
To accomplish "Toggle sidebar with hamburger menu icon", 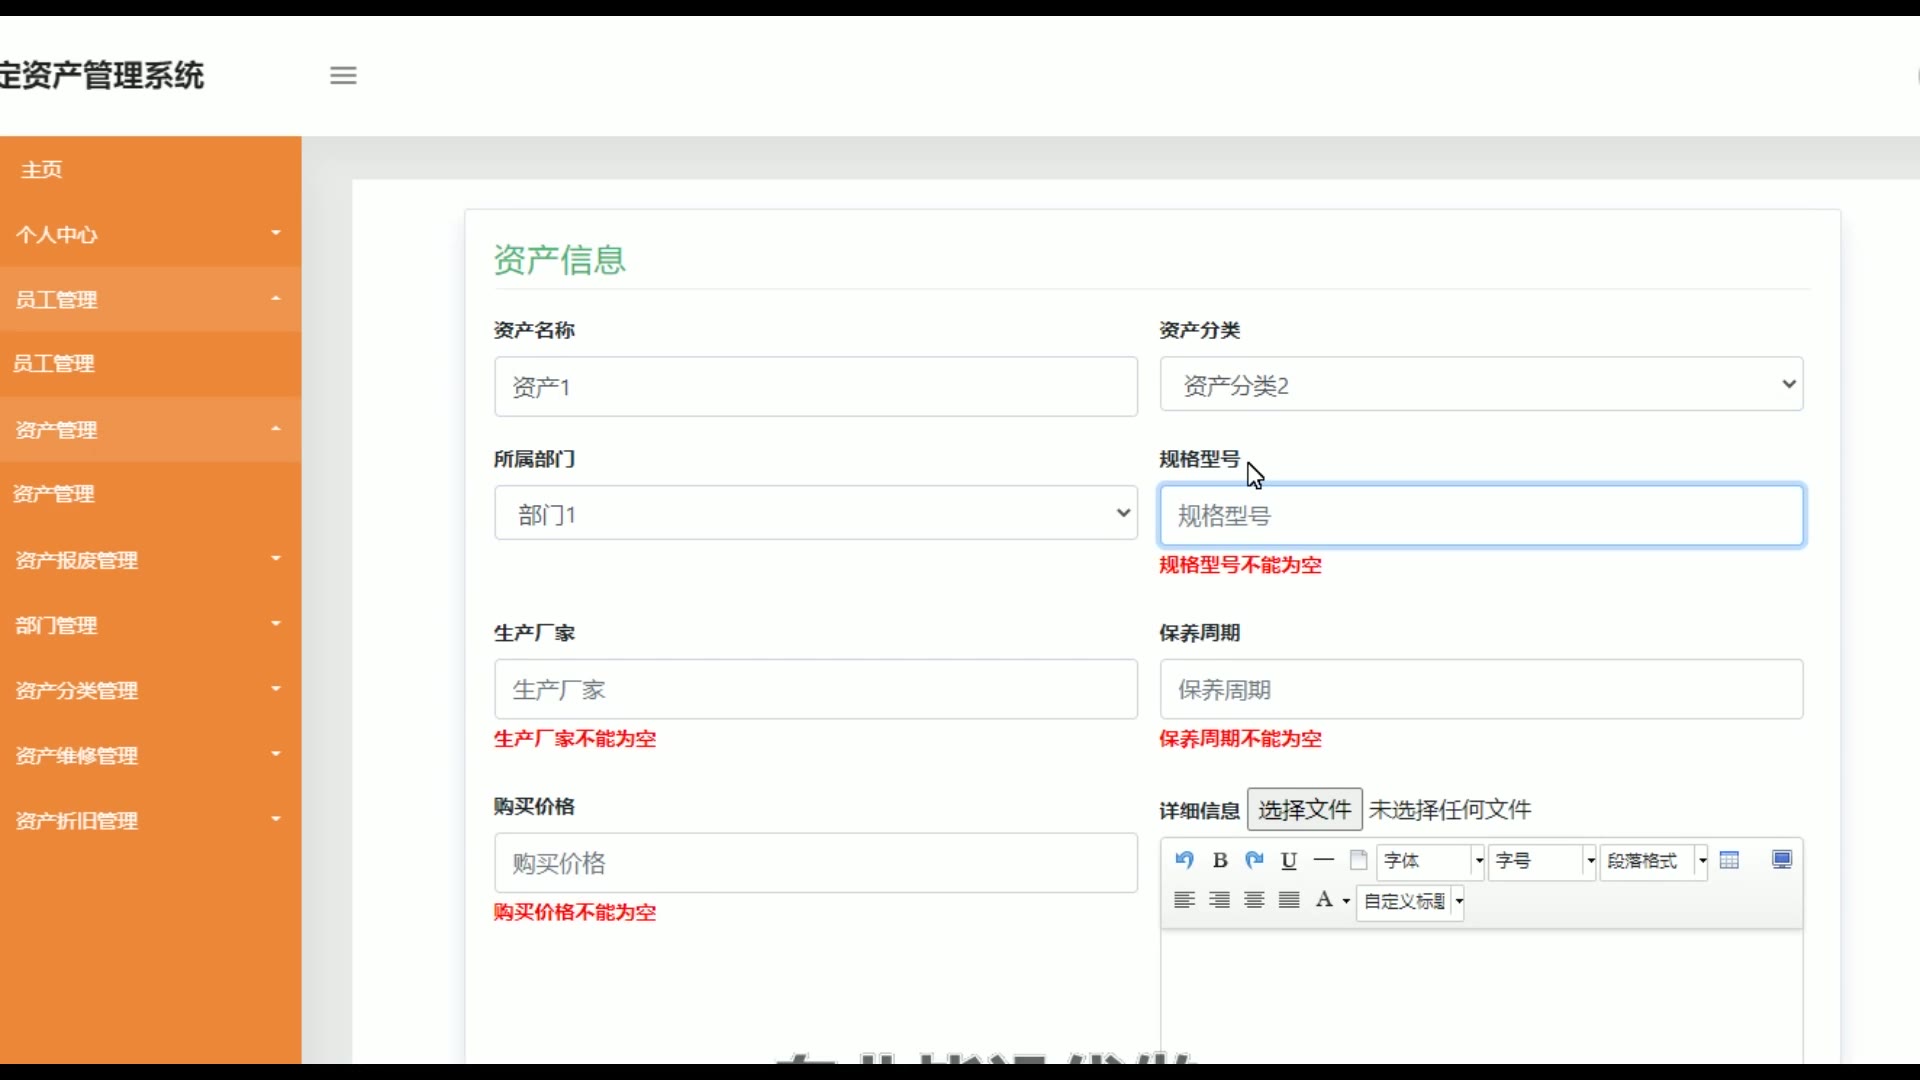I will coord(343,75).
